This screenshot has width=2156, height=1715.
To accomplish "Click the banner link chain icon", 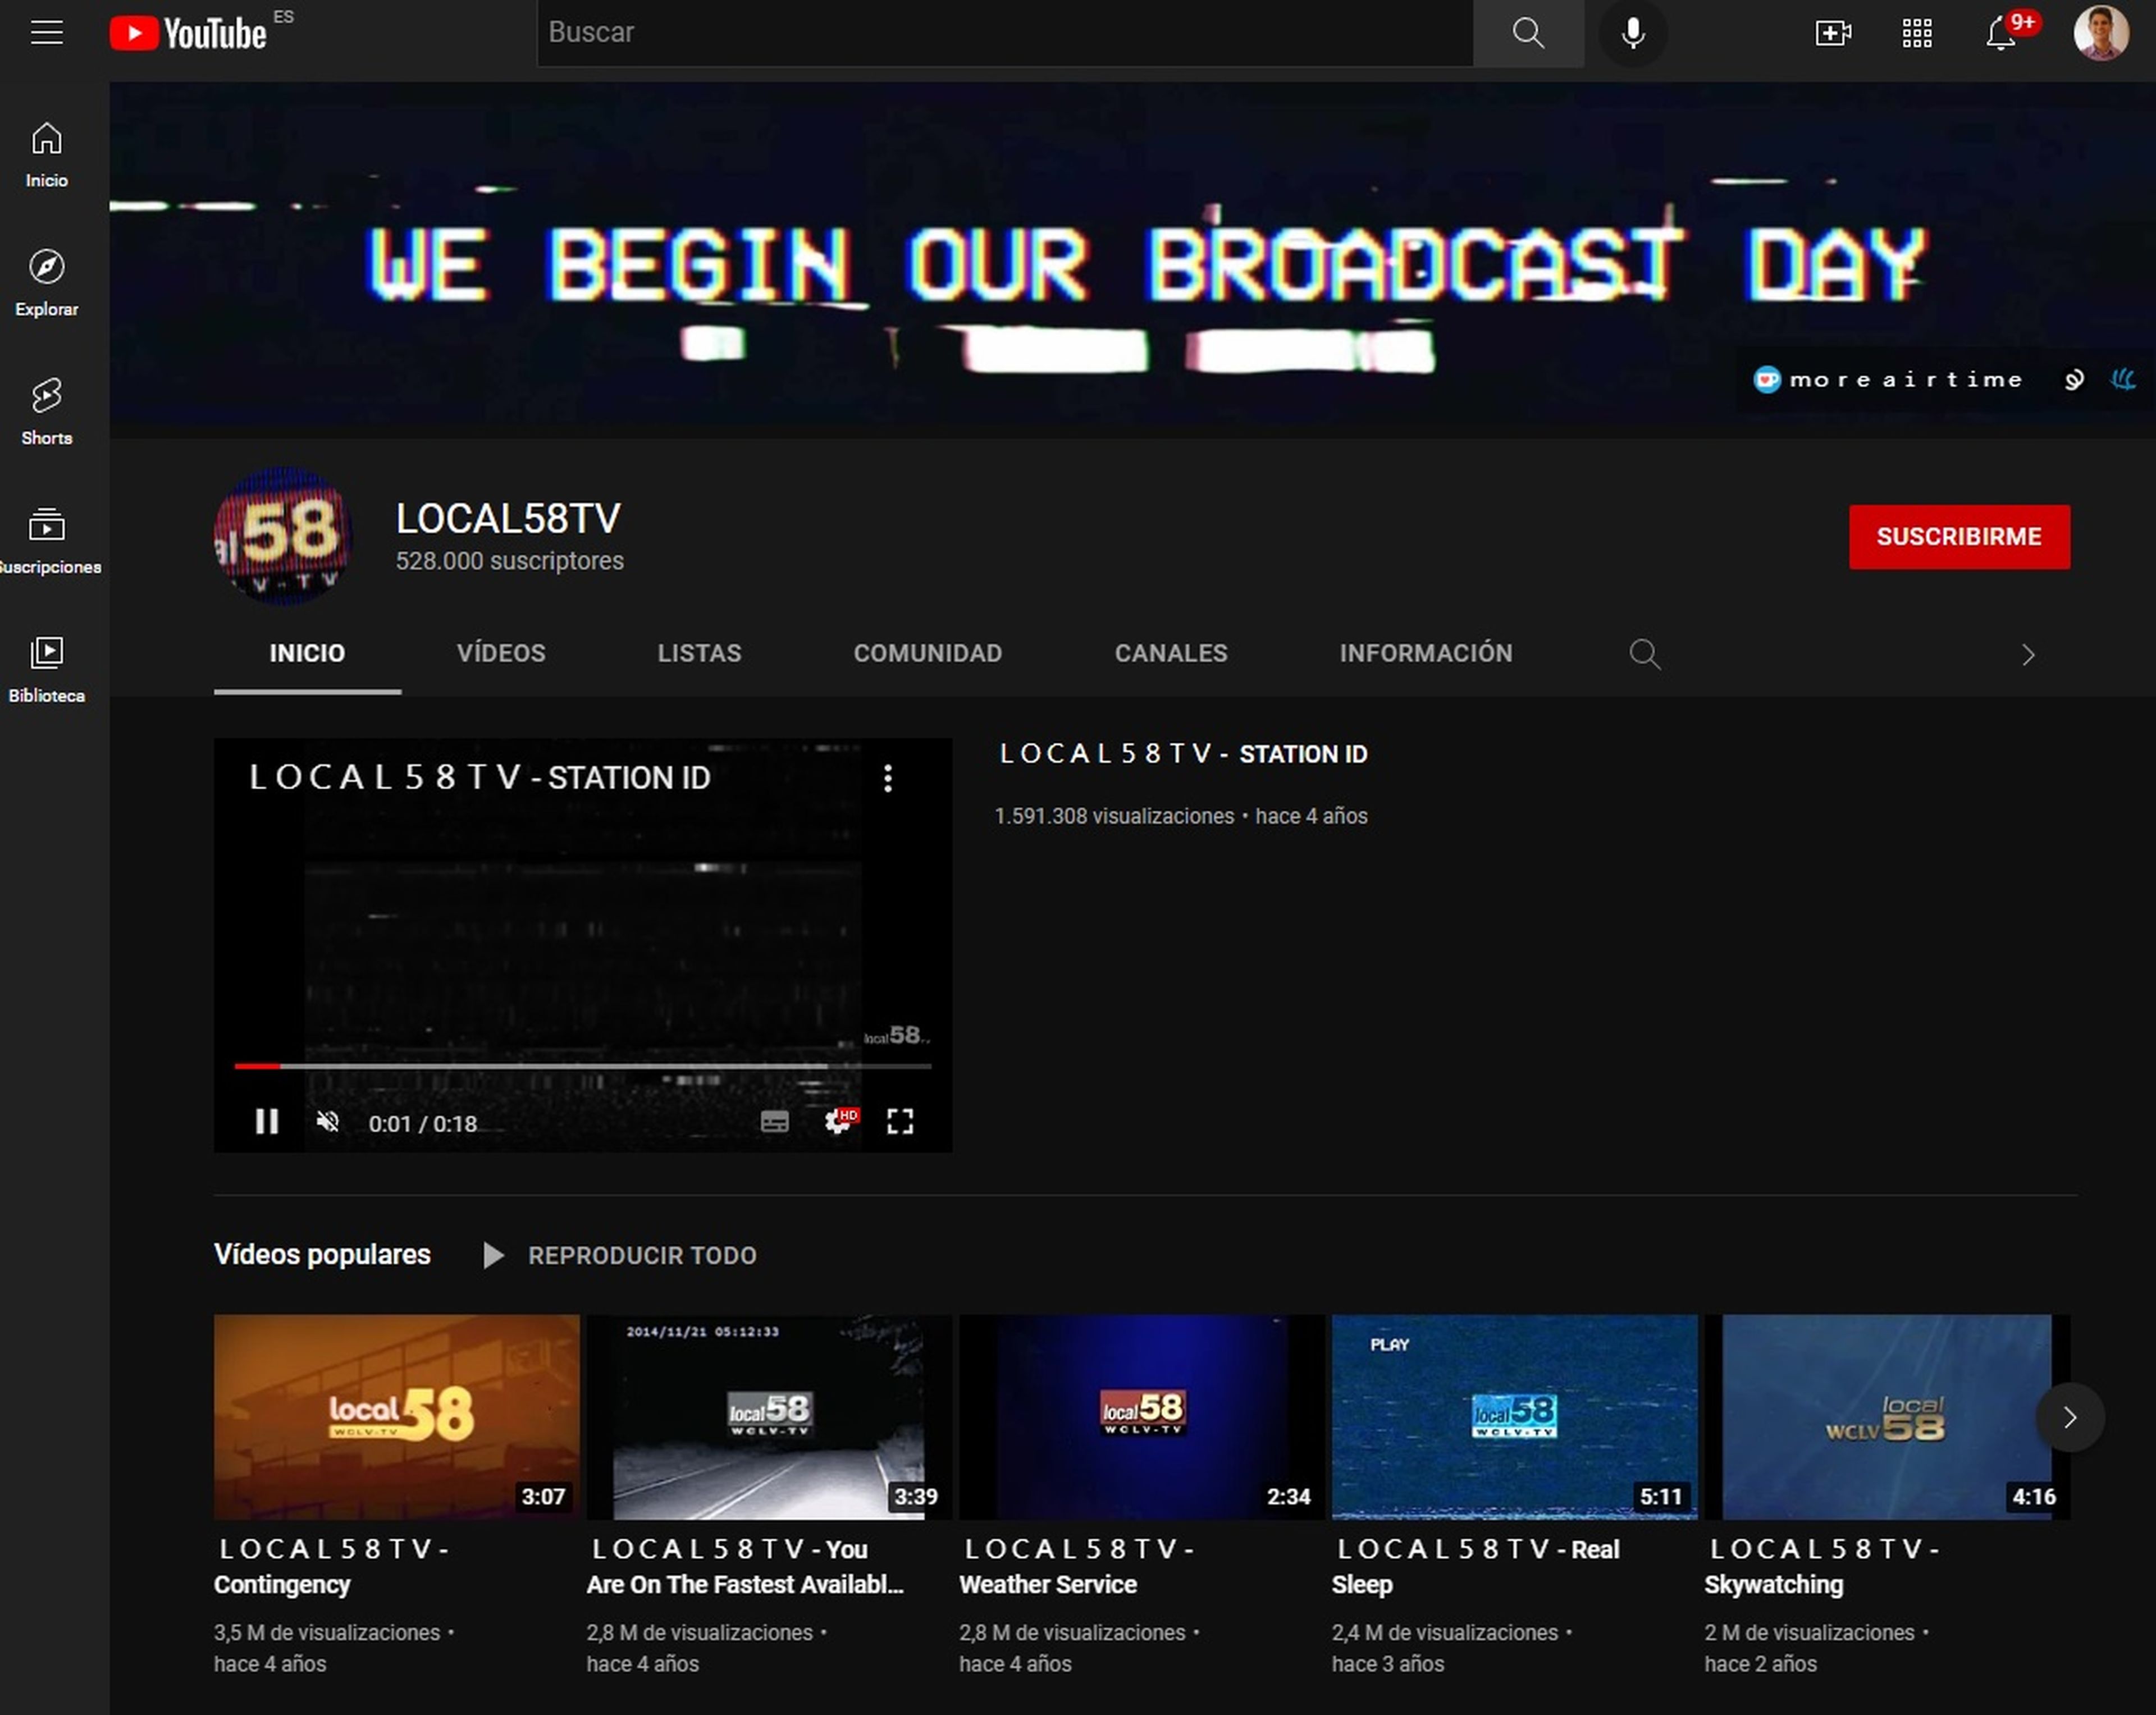I will coord(2074,380).
